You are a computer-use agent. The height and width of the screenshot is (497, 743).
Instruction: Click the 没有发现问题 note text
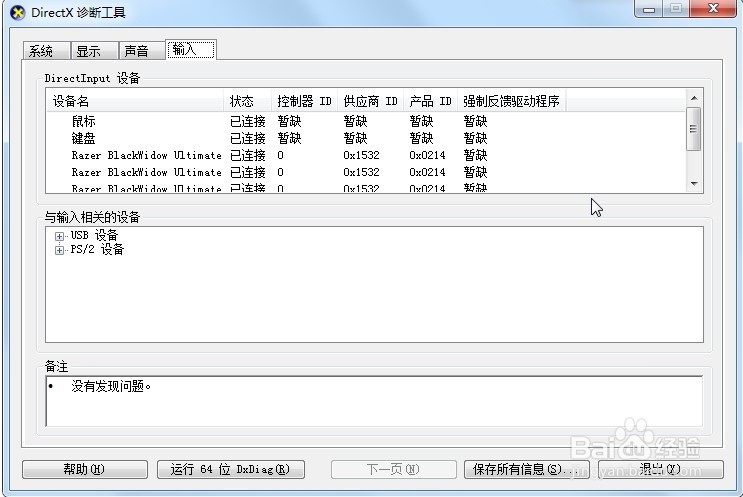pyautogui.click(x=111, y=386)
